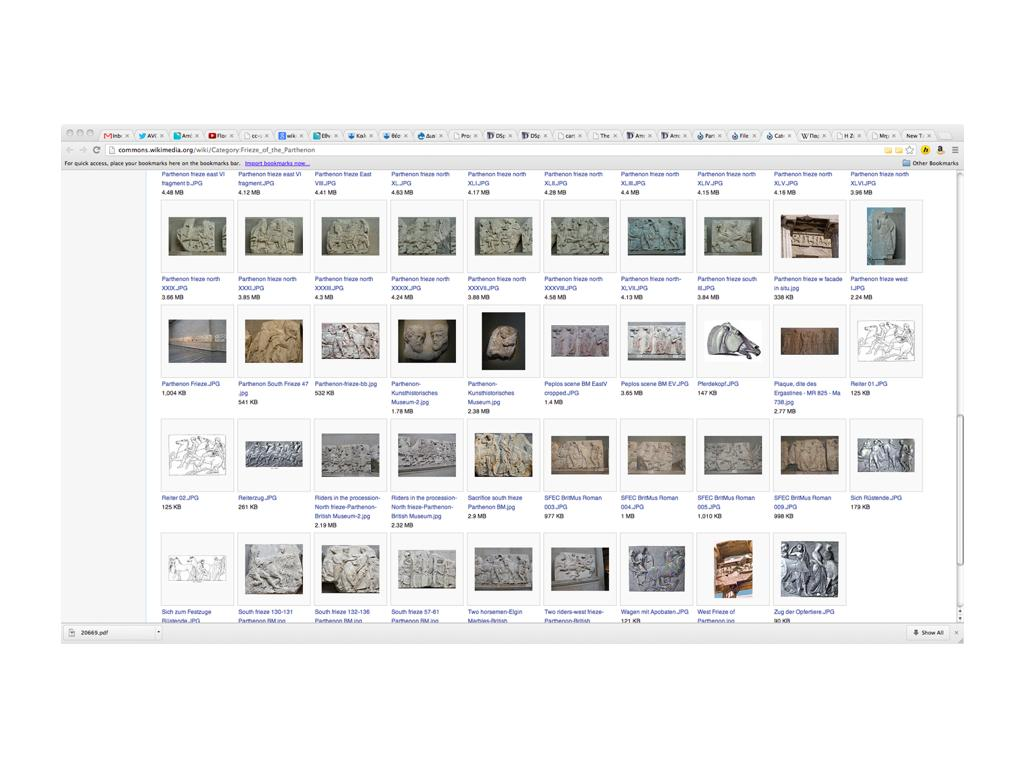Open the Chrome menu hamburger icon
This screenshot has height=768, width=1024.
coord(955,150)
